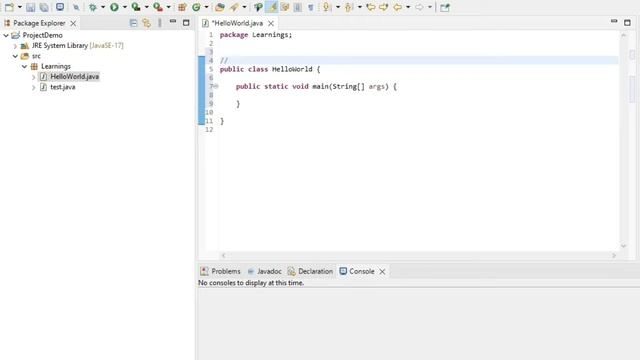Toggle Link with Editor in Package Explorer

tap(146, 23)
